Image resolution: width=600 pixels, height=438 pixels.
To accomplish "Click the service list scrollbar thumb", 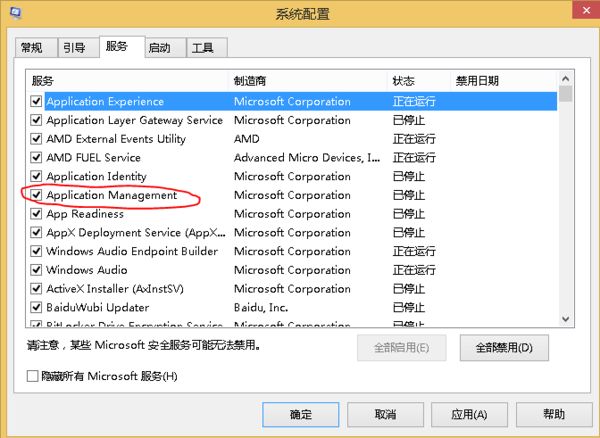I will point(566,94).
